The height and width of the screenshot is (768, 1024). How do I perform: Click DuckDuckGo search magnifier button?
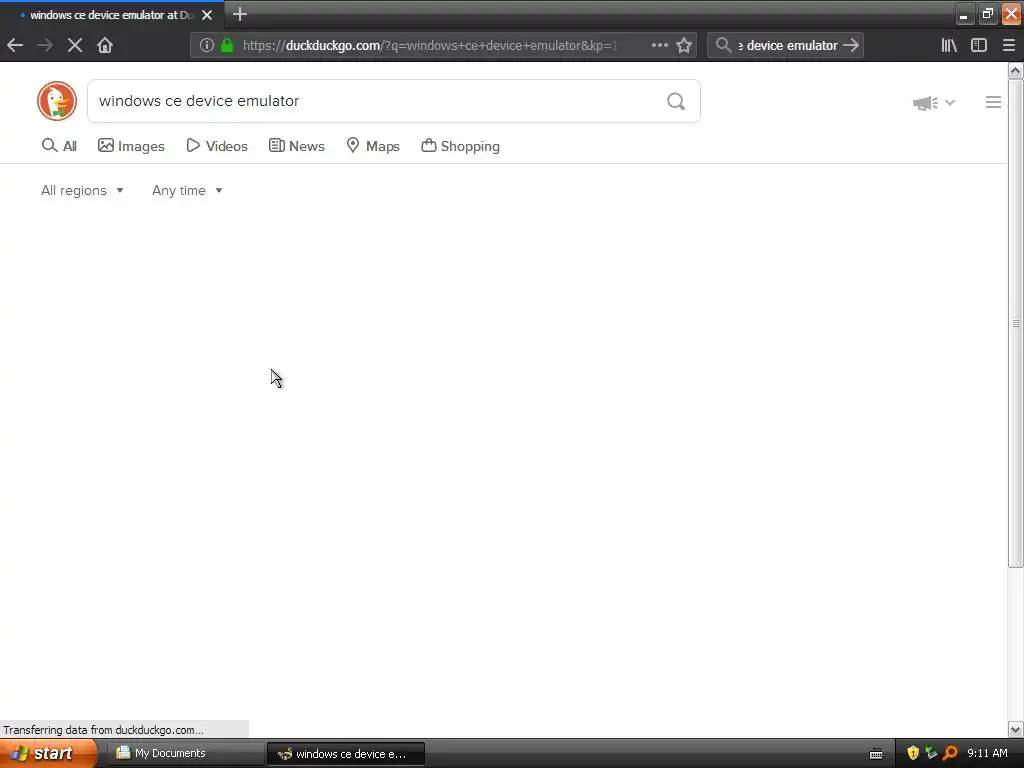click(x=676, y=101)
